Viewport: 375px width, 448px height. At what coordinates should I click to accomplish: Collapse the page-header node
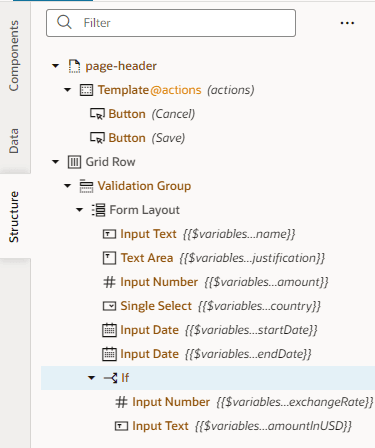pos(56,66)
